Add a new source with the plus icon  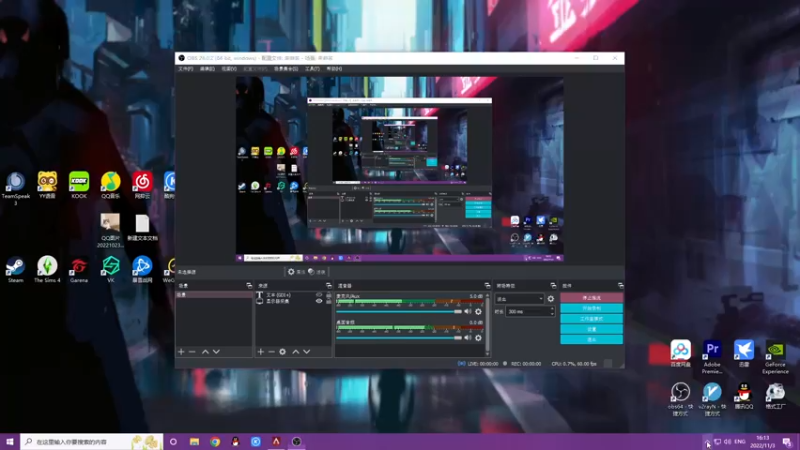(261, 352)
